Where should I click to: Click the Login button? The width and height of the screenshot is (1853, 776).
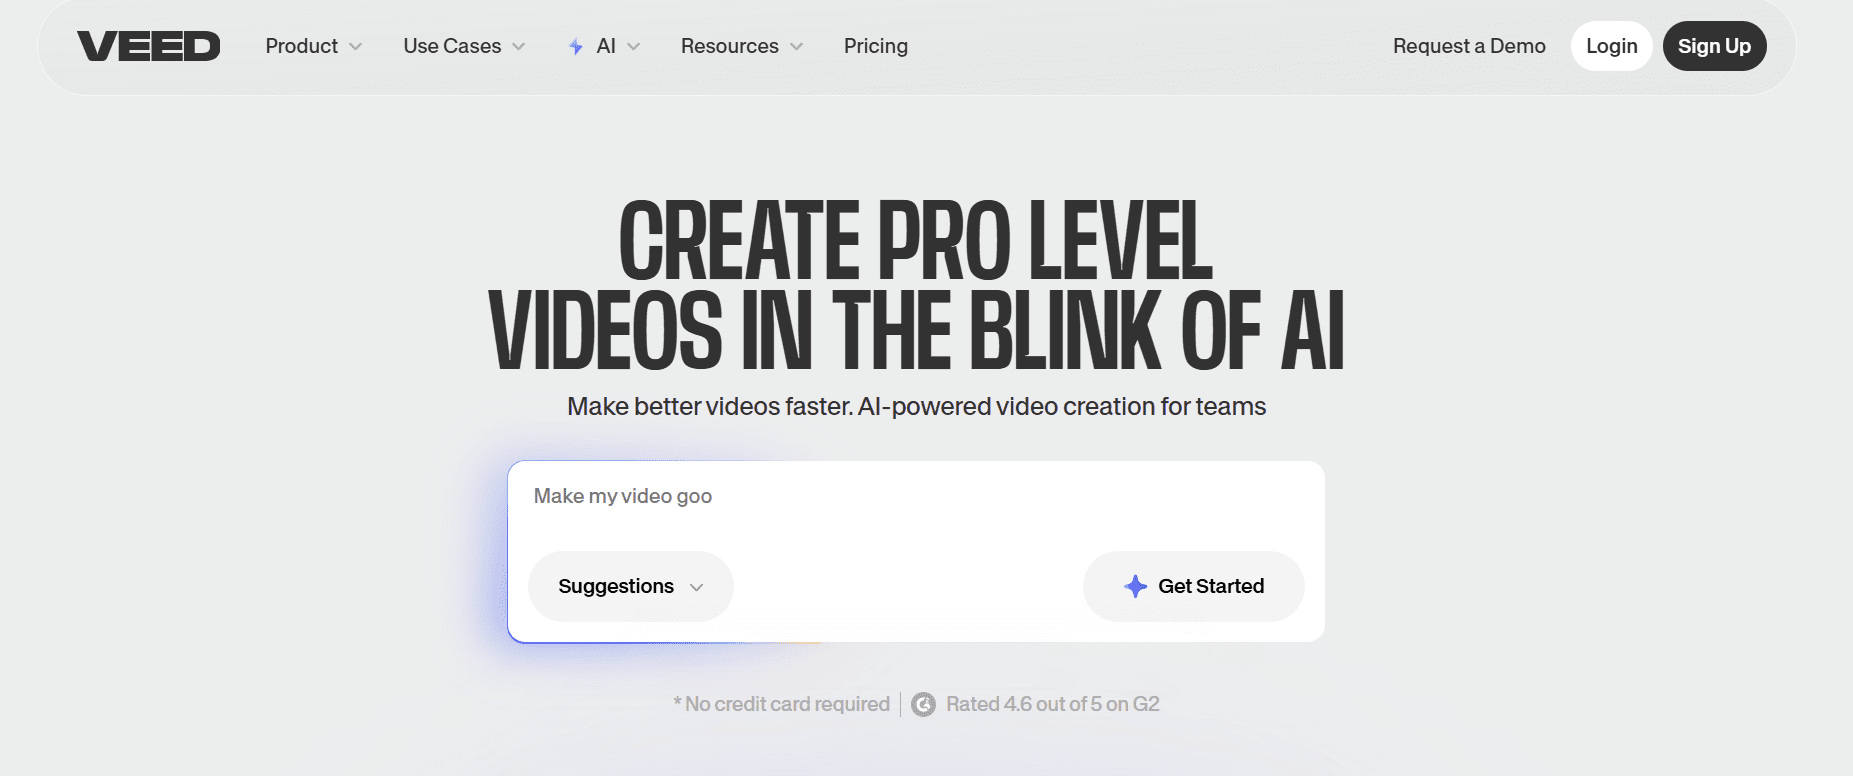(1612, 46)
